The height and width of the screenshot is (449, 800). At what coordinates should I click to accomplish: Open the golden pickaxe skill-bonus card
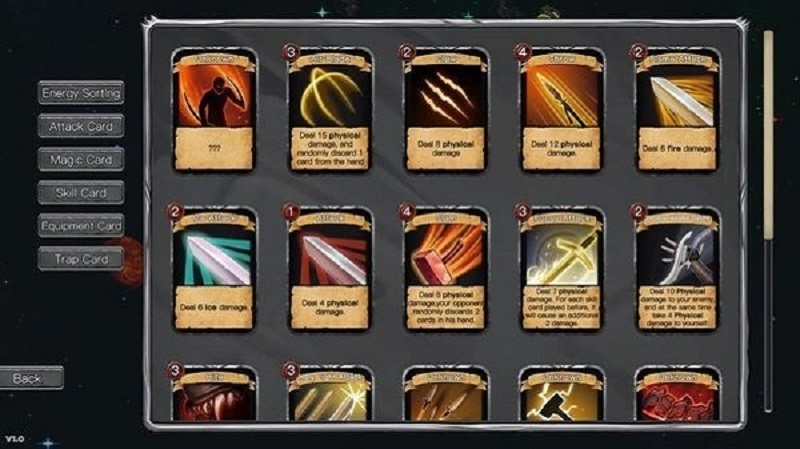pos(561,269)
